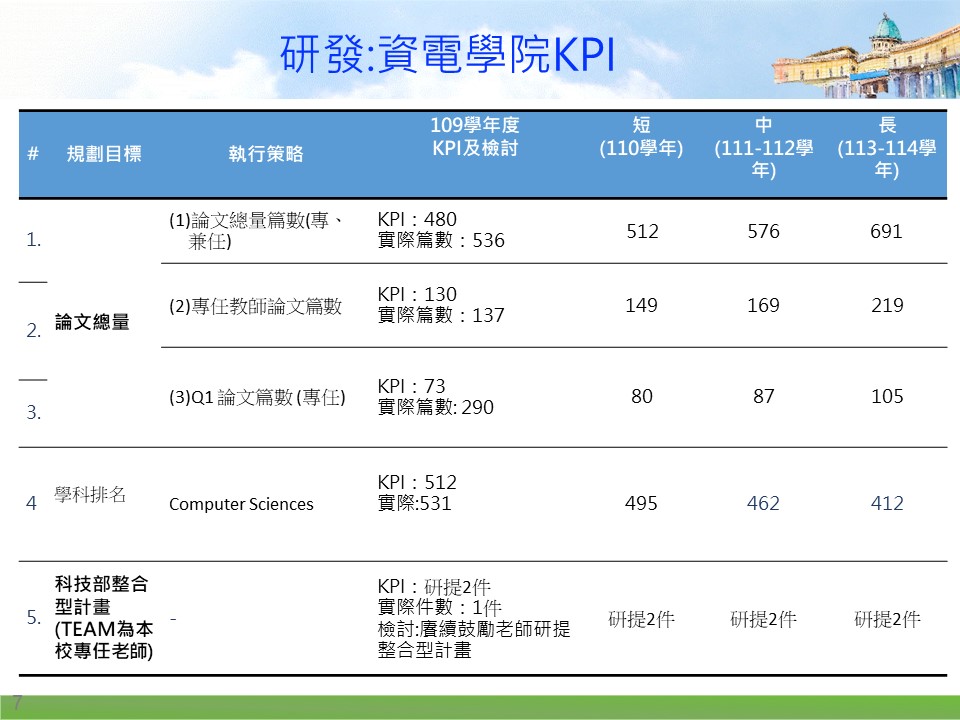Click the value 80
Viewport: 960px width, 720px height.
pos(642,396)
